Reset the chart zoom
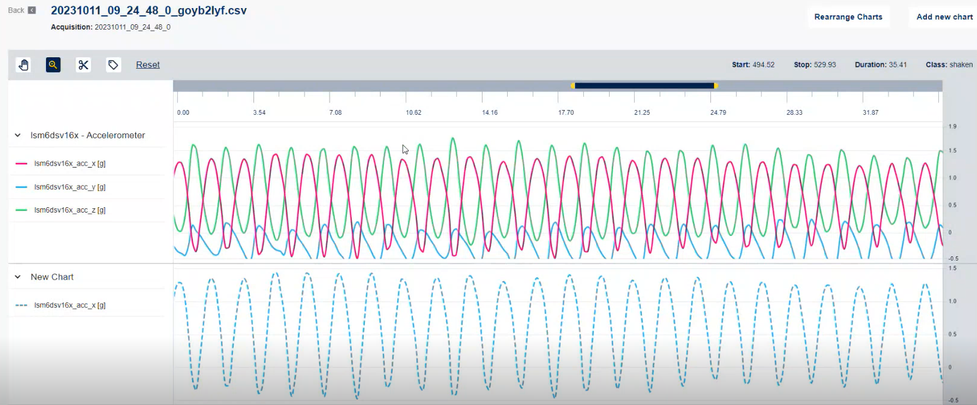This screenshot has height=405, width=977. click(x=148, y=65)
